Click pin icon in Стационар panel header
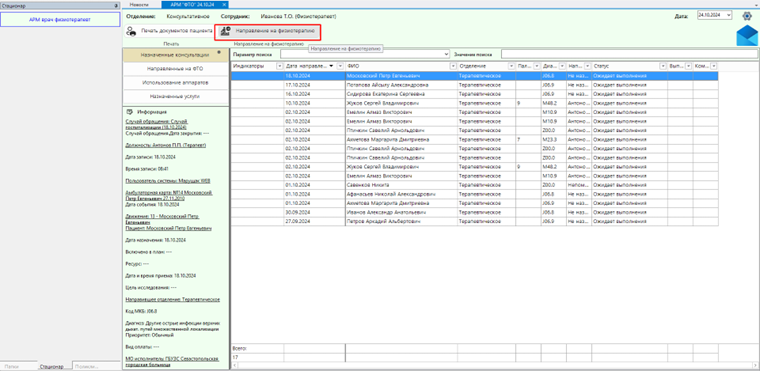Image resolution: width=760 pixels, height=371 pixels. (115, 5)
